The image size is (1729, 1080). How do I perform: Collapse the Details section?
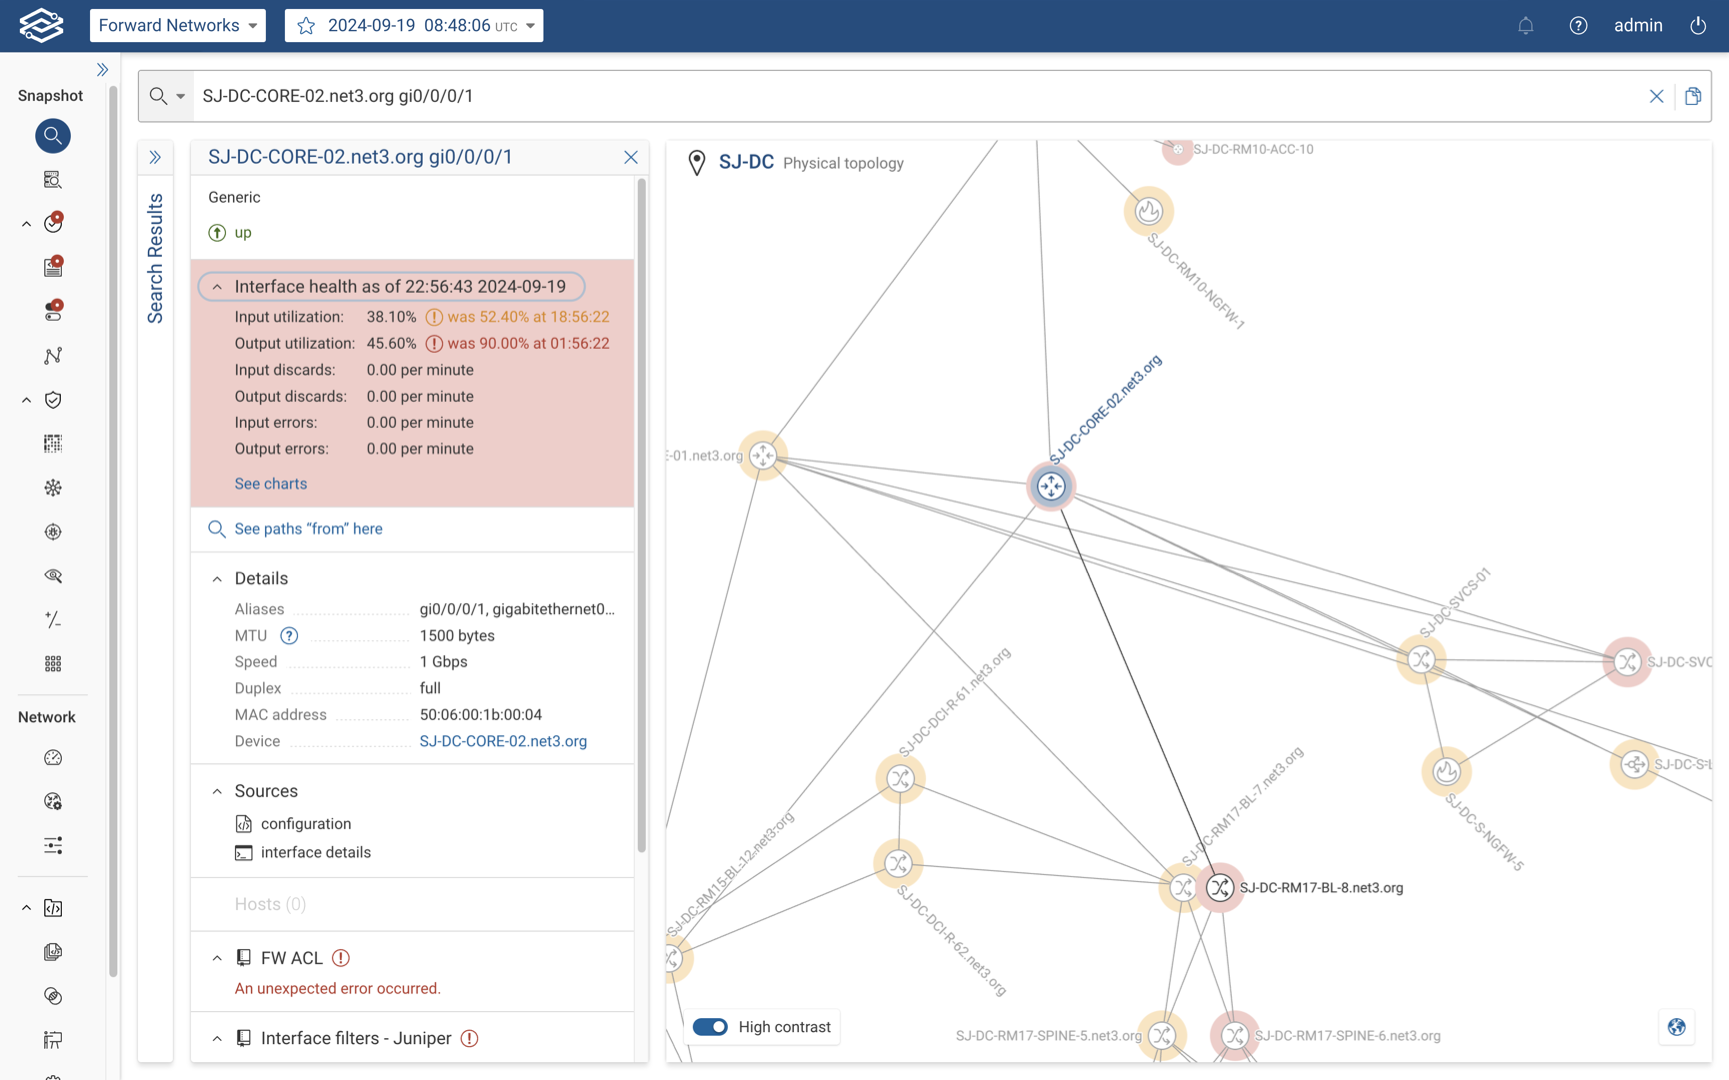click(x=217, y=579)
